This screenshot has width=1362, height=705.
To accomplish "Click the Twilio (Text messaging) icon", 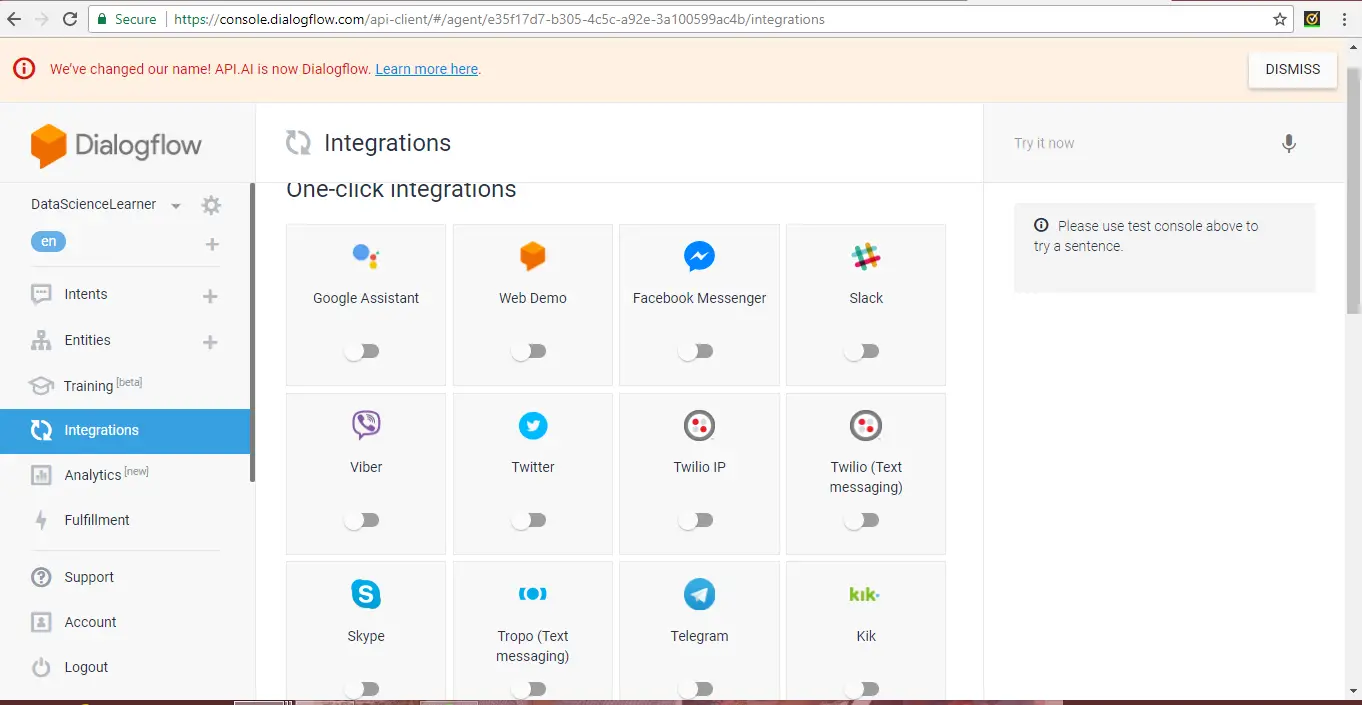I will [x=866, y=426].
